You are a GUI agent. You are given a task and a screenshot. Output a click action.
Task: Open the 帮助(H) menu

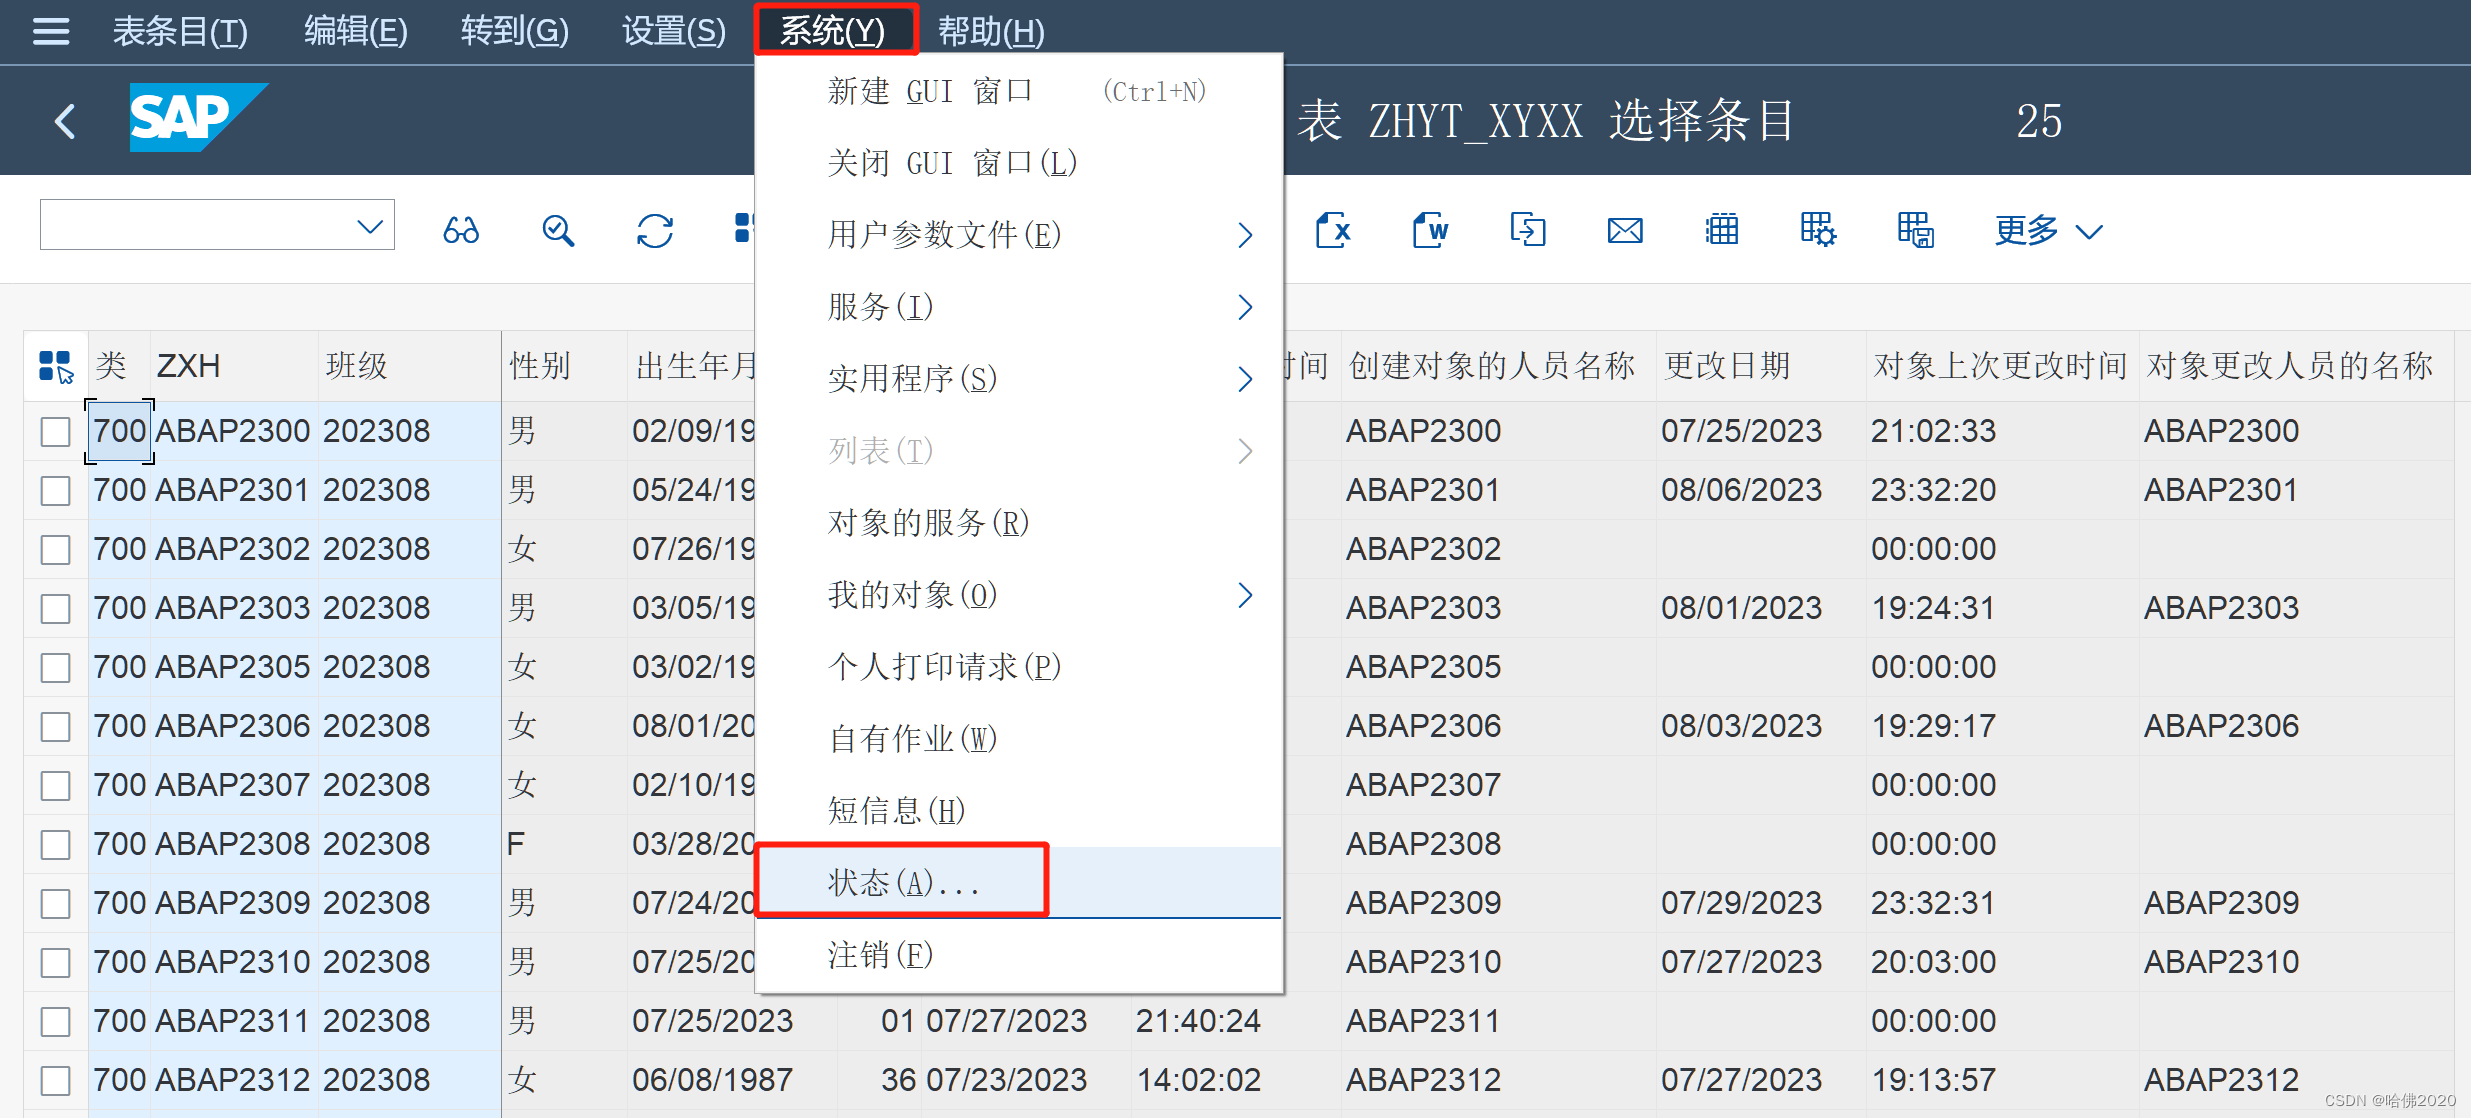tap(989, 31)
